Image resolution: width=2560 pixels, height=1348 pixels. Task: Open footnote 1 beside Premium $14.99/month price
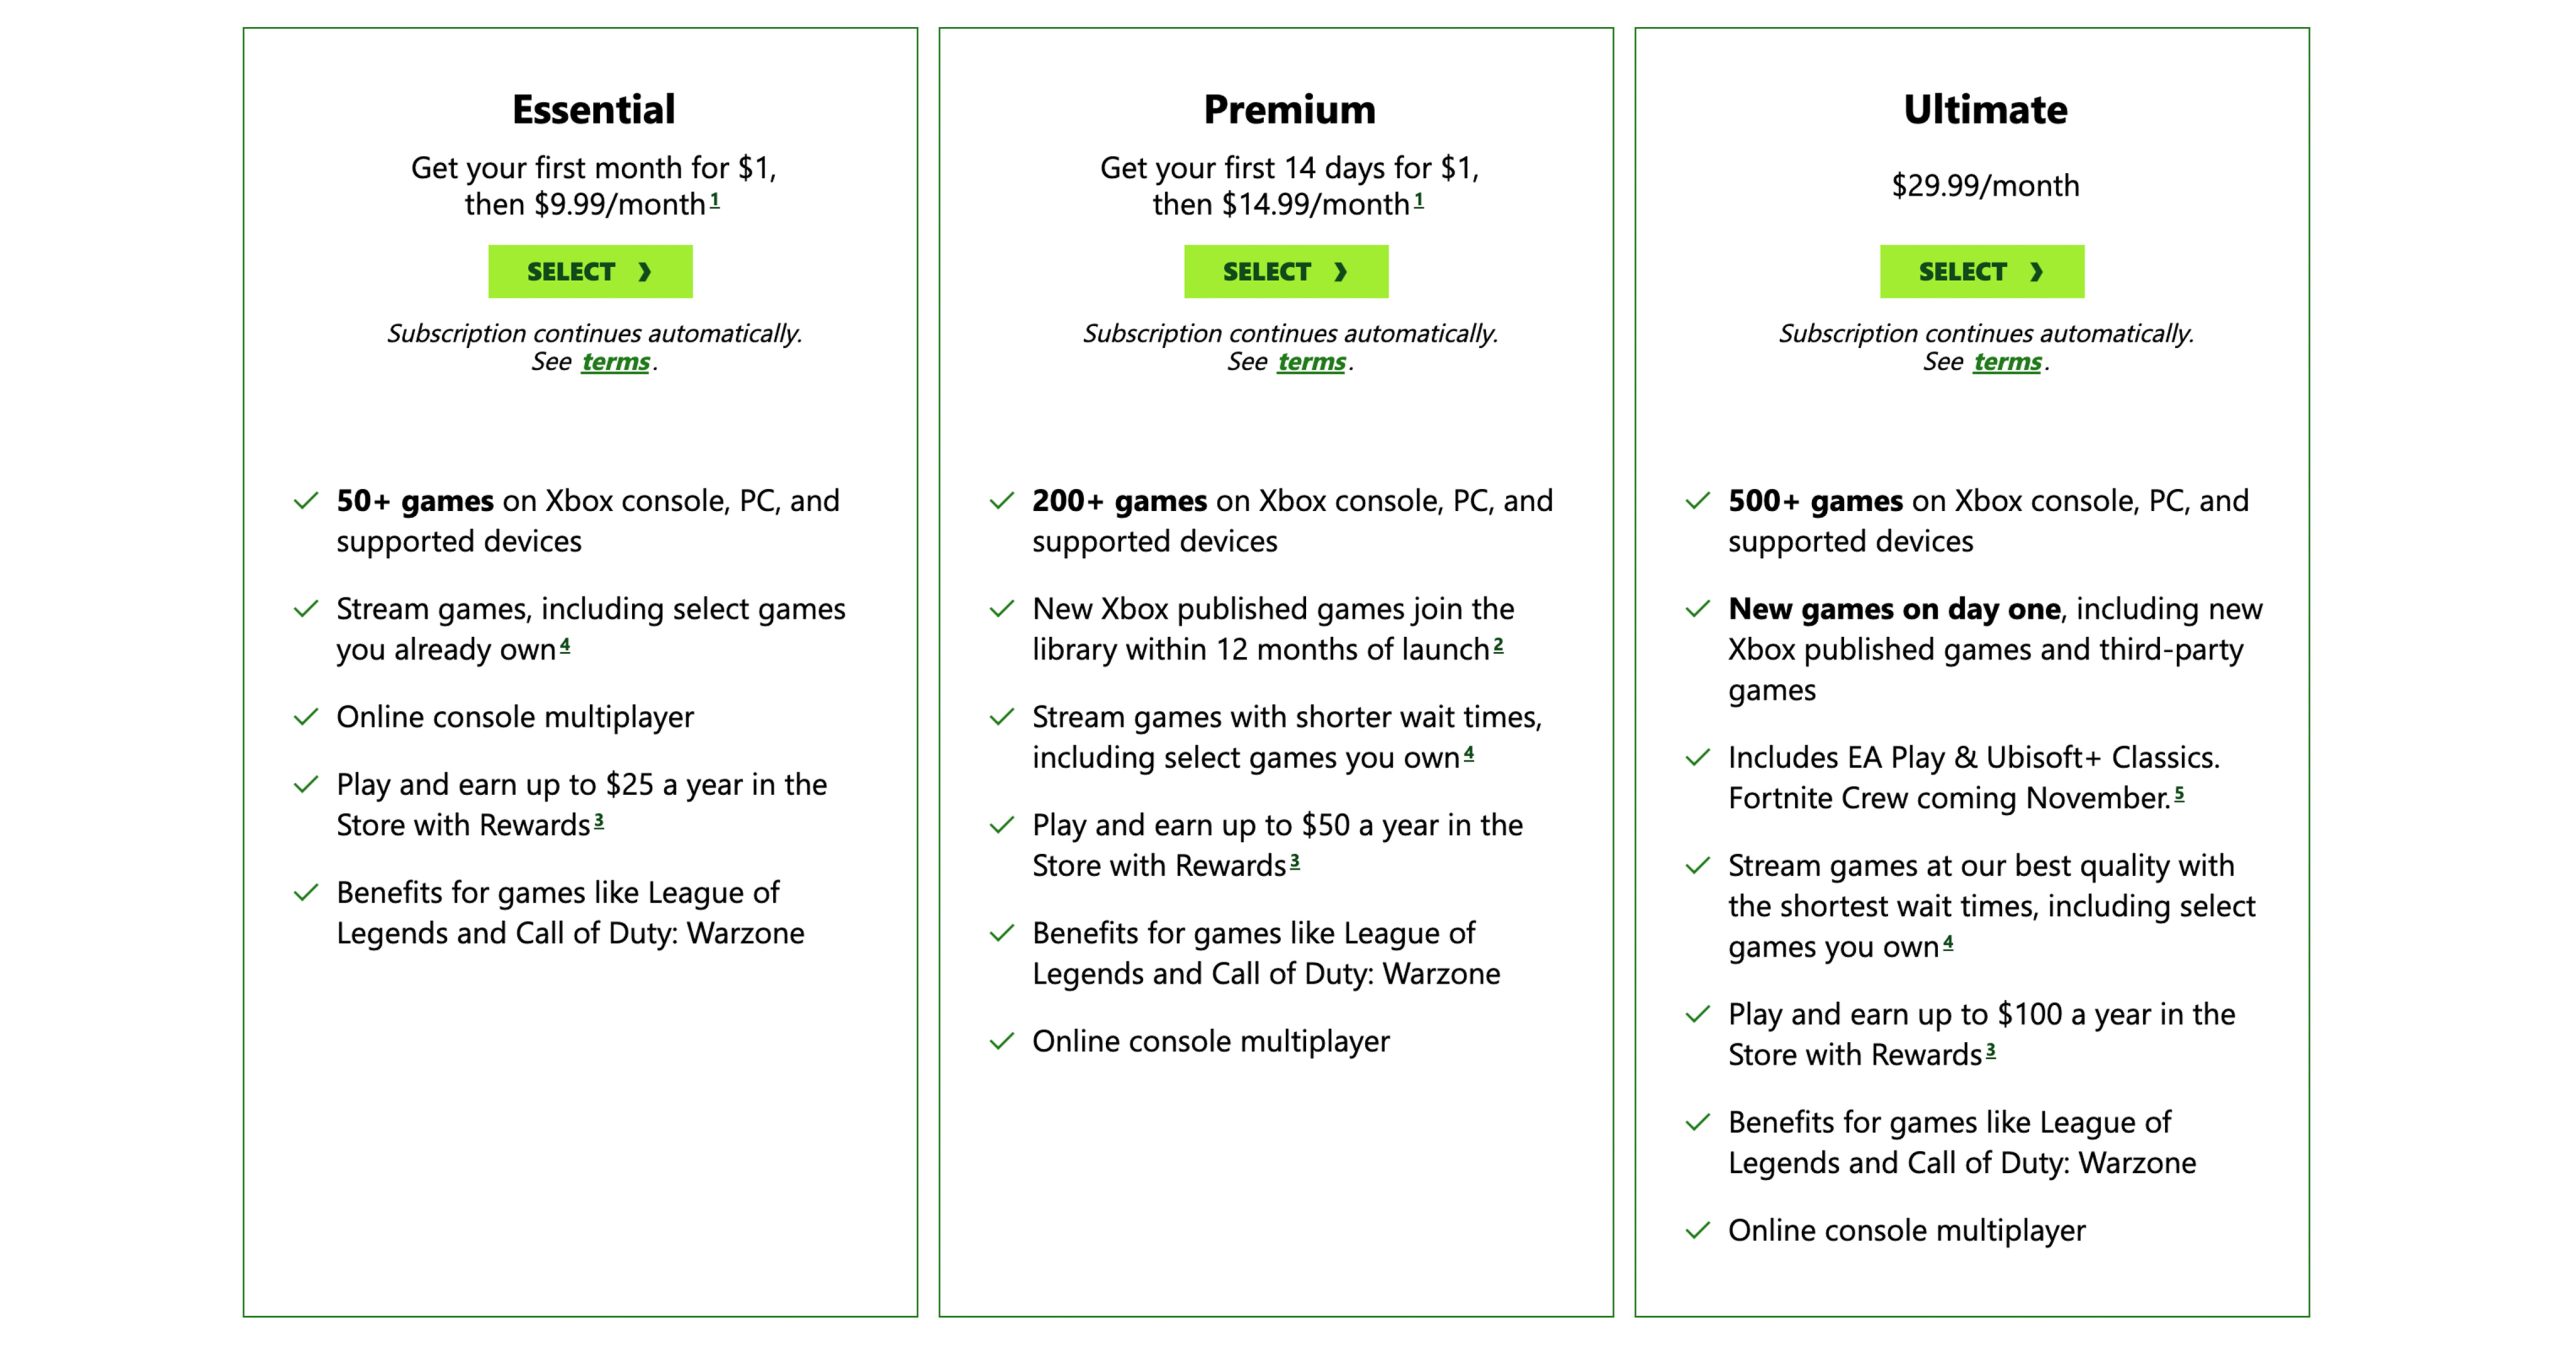pyautogui.click(x=1419, y=201)
